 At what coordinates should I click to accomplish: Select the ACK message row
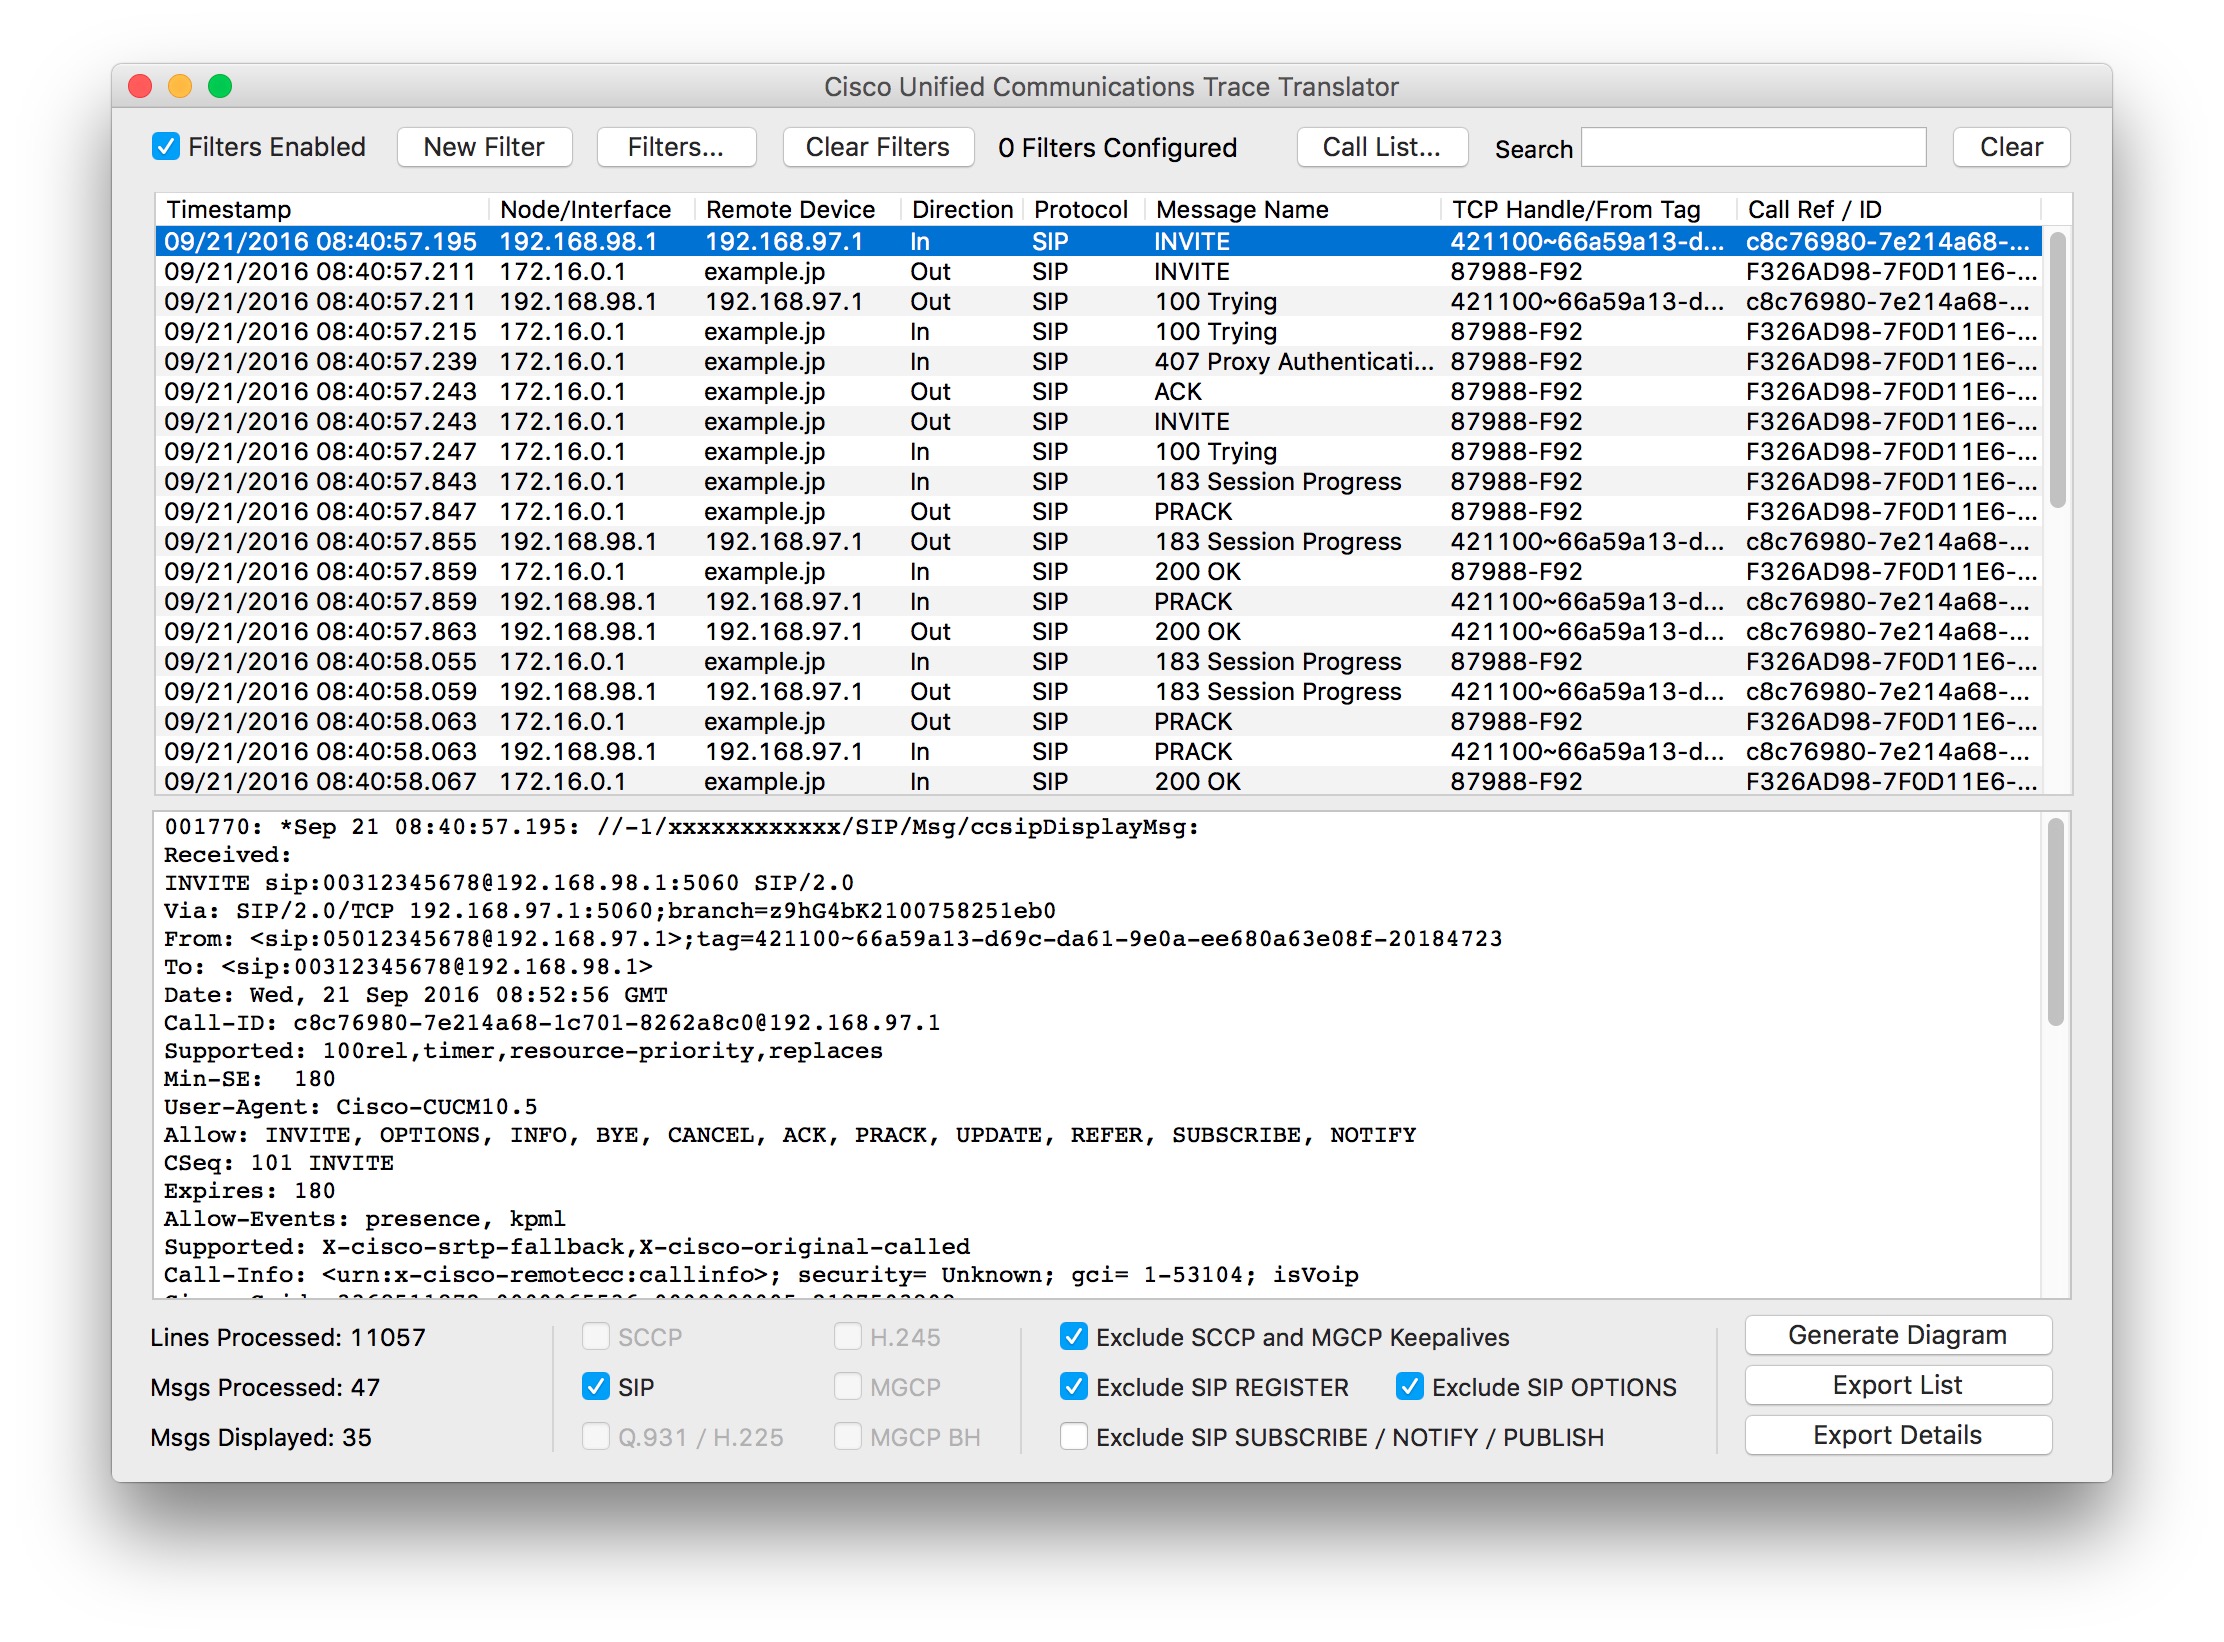tap(1098, 391)
